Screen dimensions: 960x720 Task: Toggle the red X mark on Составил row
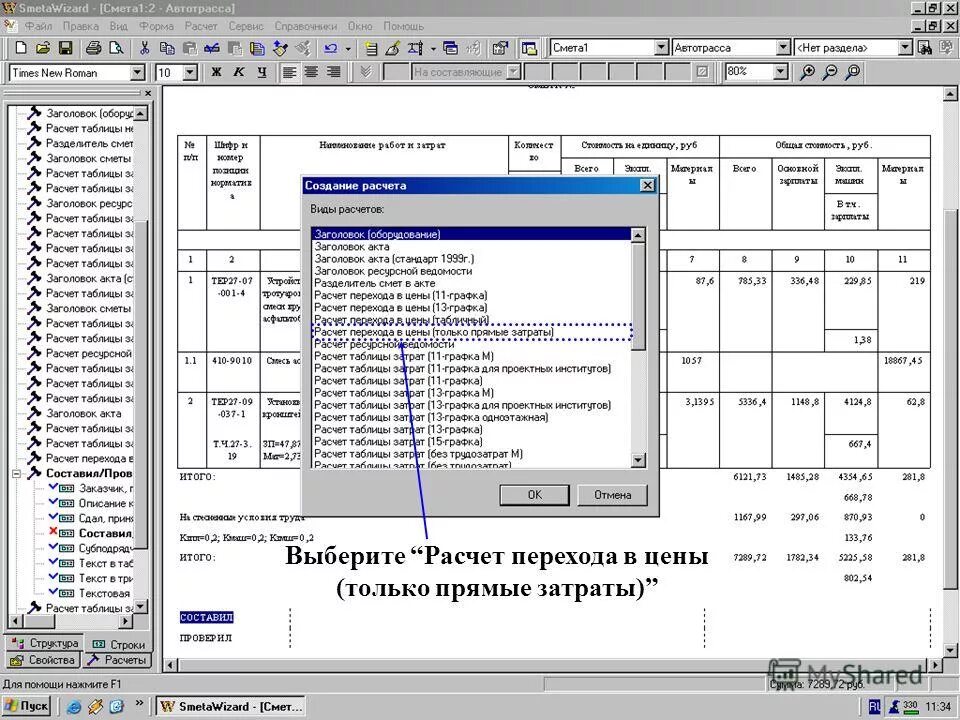[53, 533]
